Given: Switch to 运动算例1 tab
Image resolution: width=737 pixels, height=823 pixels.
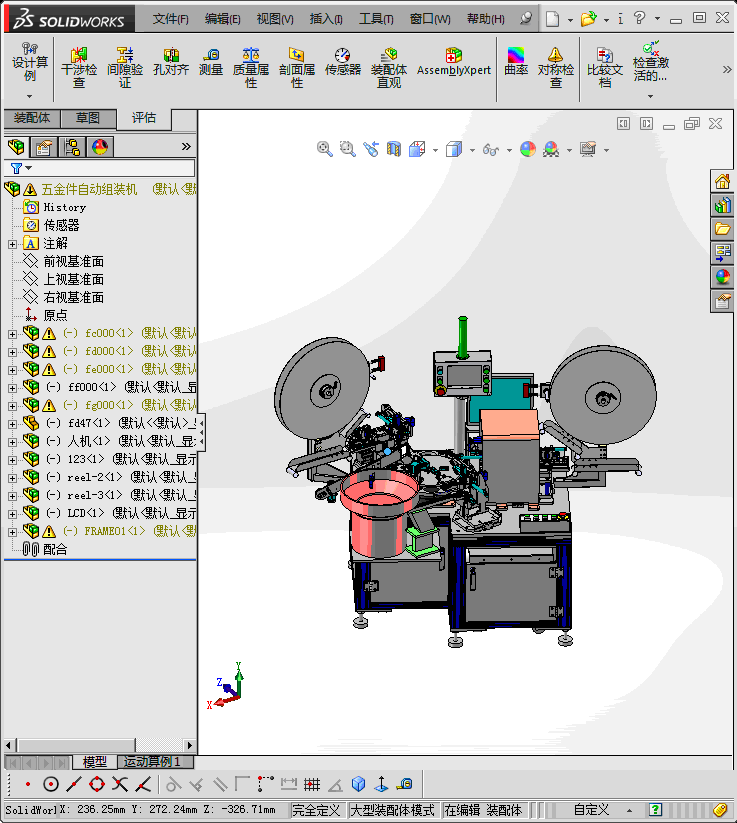Looking at the screenshot, I should (x=152, y=762).
